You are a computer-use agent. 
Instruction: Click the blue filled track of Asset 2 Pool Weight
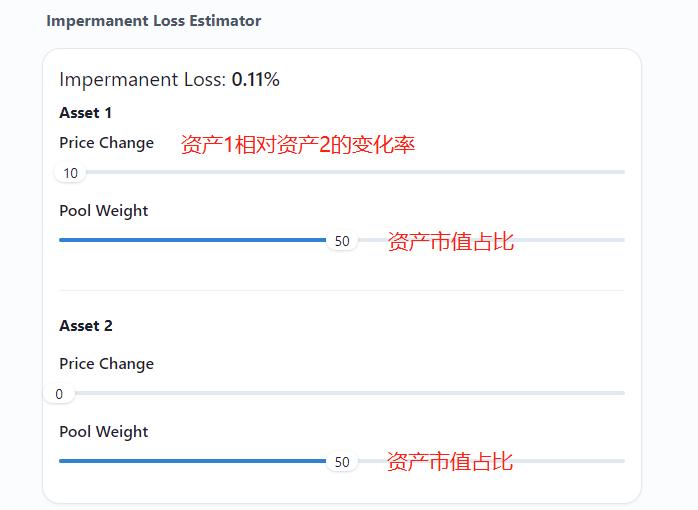tap(190, 461)
